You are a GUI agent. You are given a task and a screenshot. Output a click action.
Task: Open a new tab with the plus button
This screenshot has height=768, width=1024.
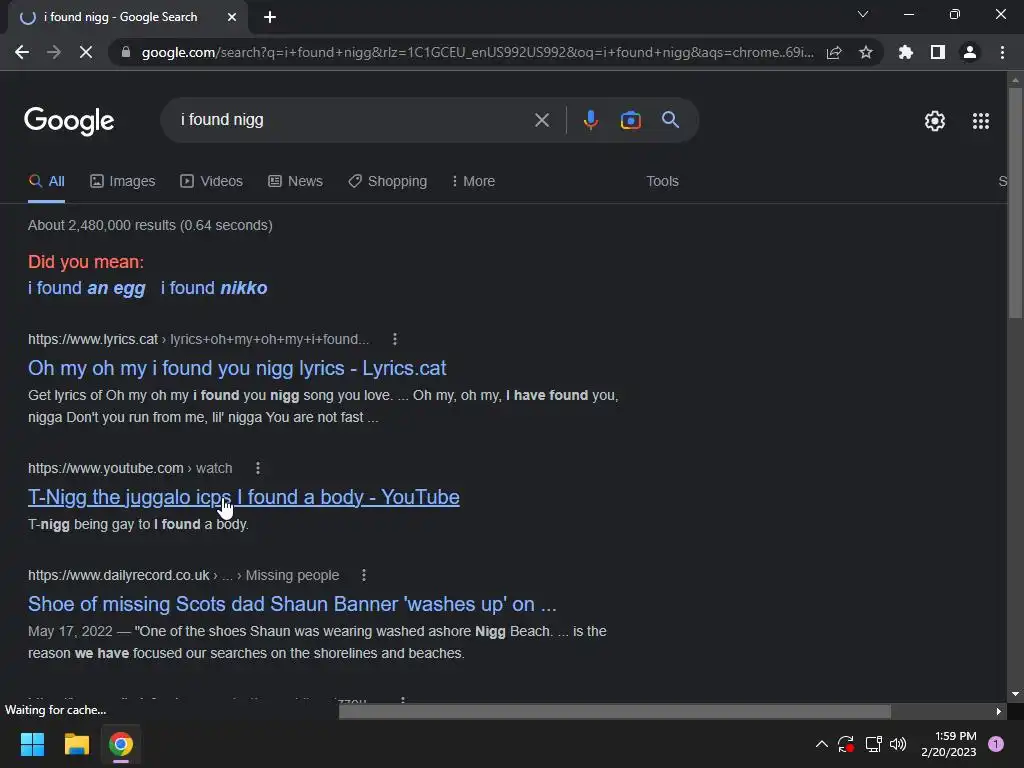270,17
